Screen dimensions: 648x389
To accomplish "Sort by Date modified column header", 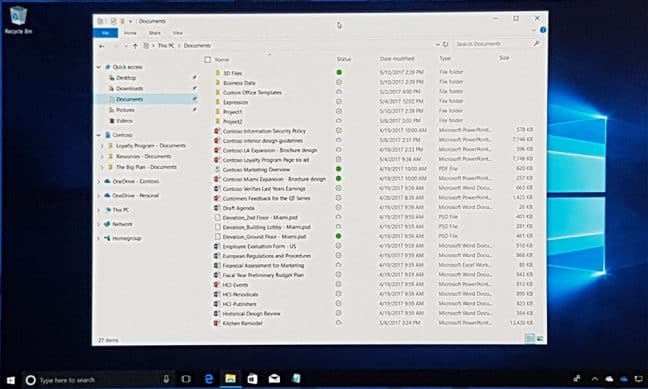I will point(397,59).
